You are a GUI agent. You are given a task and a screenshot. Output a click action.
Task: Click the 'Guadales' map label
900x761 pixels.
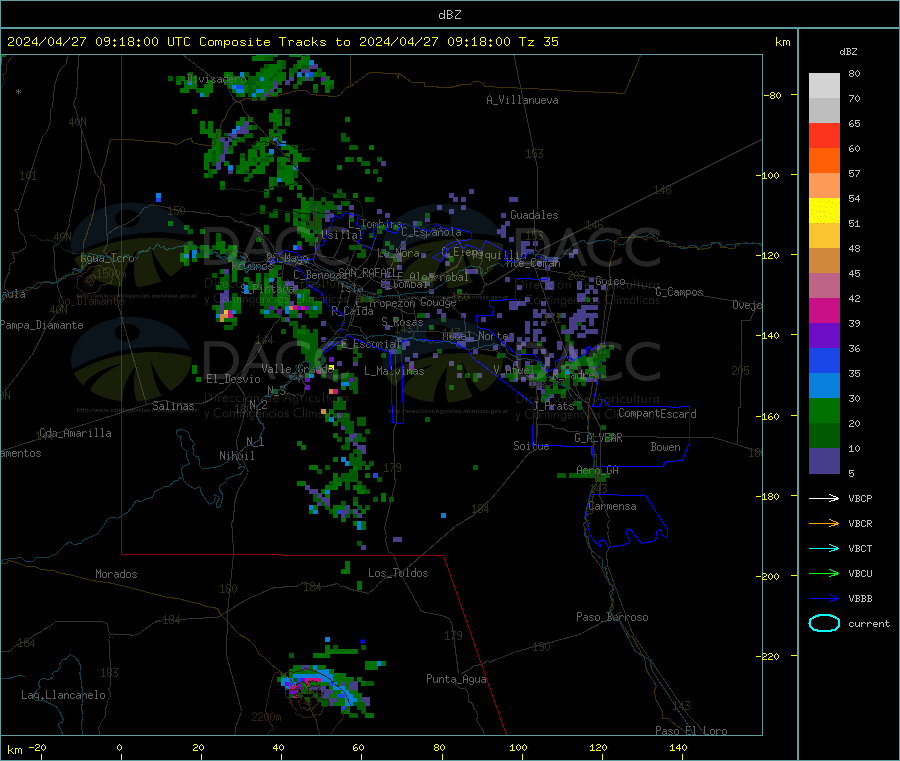534,215
